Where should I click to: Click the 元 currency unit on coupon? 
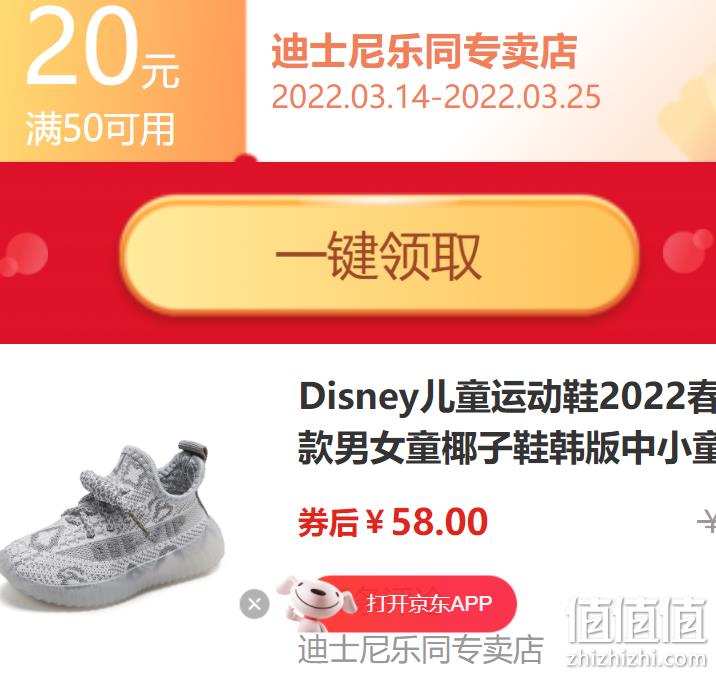coord(160,71)
